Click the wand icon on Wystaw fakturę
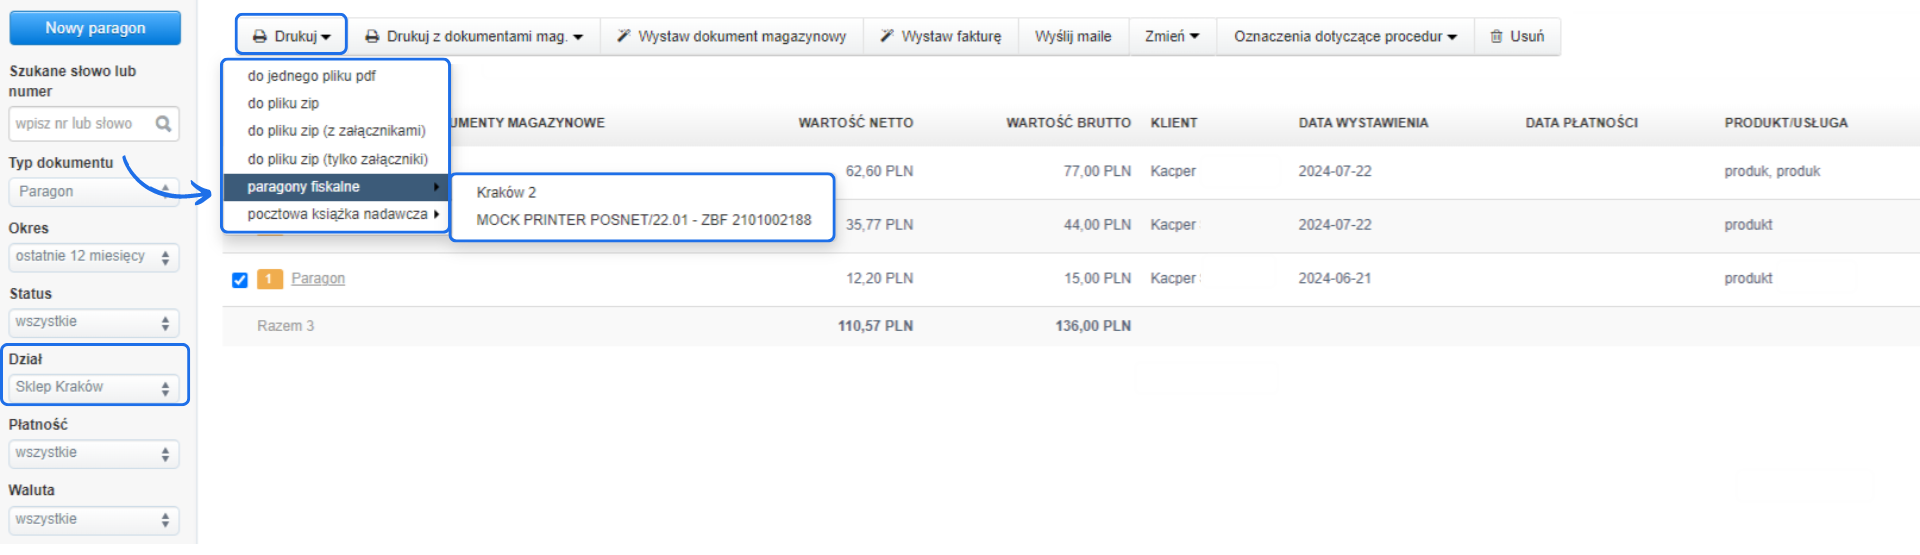 coord(887,36)
